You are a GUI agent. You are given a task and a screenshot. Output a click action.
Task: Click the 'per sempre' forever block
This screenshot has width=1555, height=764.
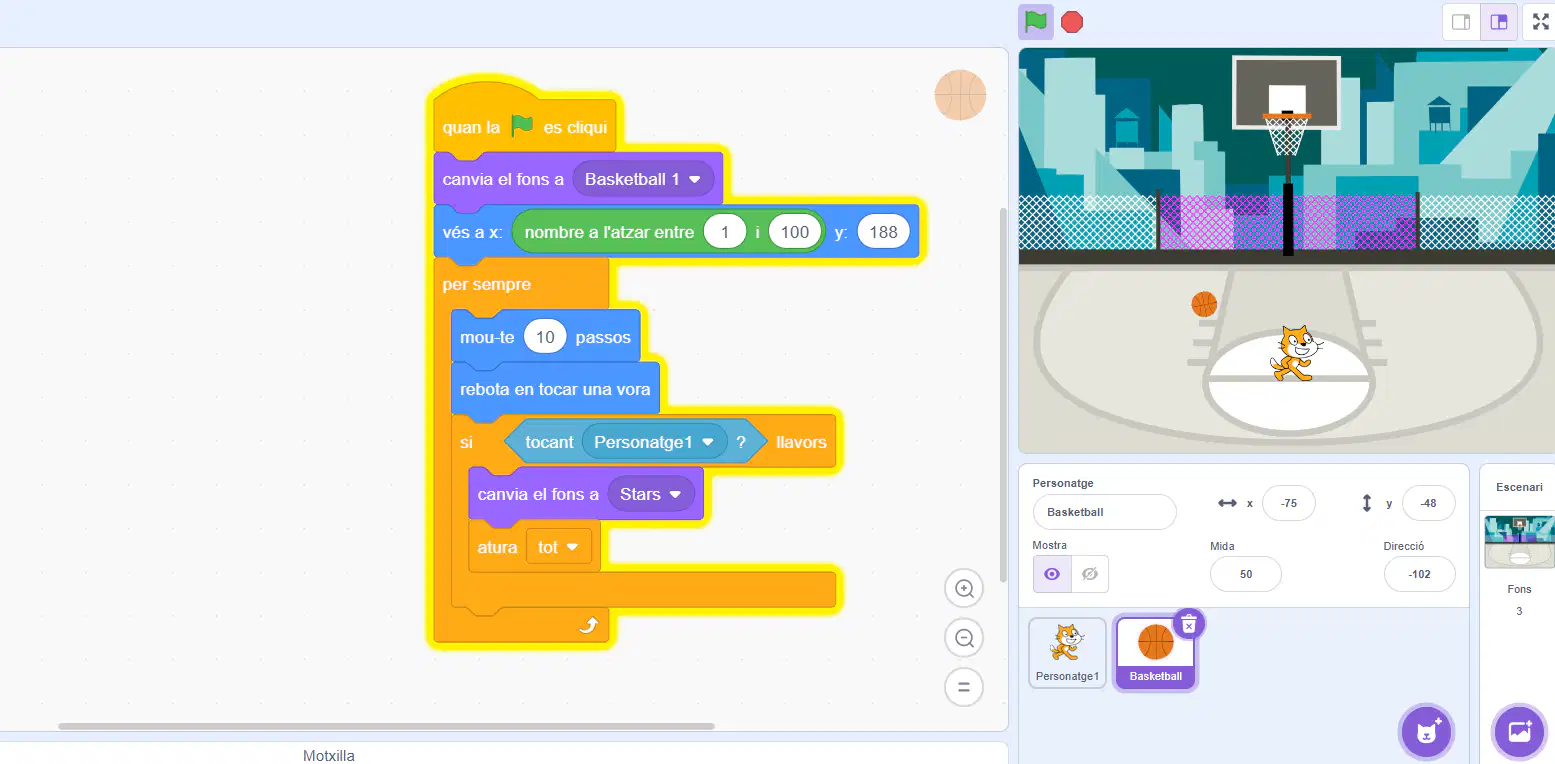(520, 285)
